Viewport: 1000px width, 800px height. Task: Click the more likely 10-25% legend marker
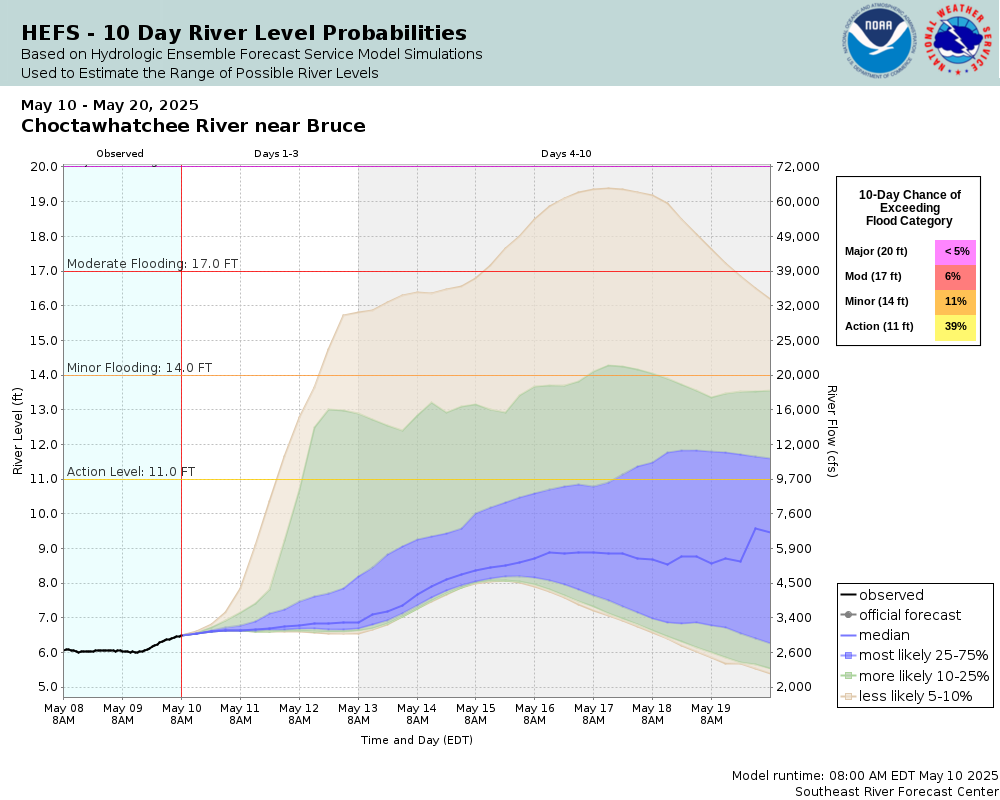[848, 676]
